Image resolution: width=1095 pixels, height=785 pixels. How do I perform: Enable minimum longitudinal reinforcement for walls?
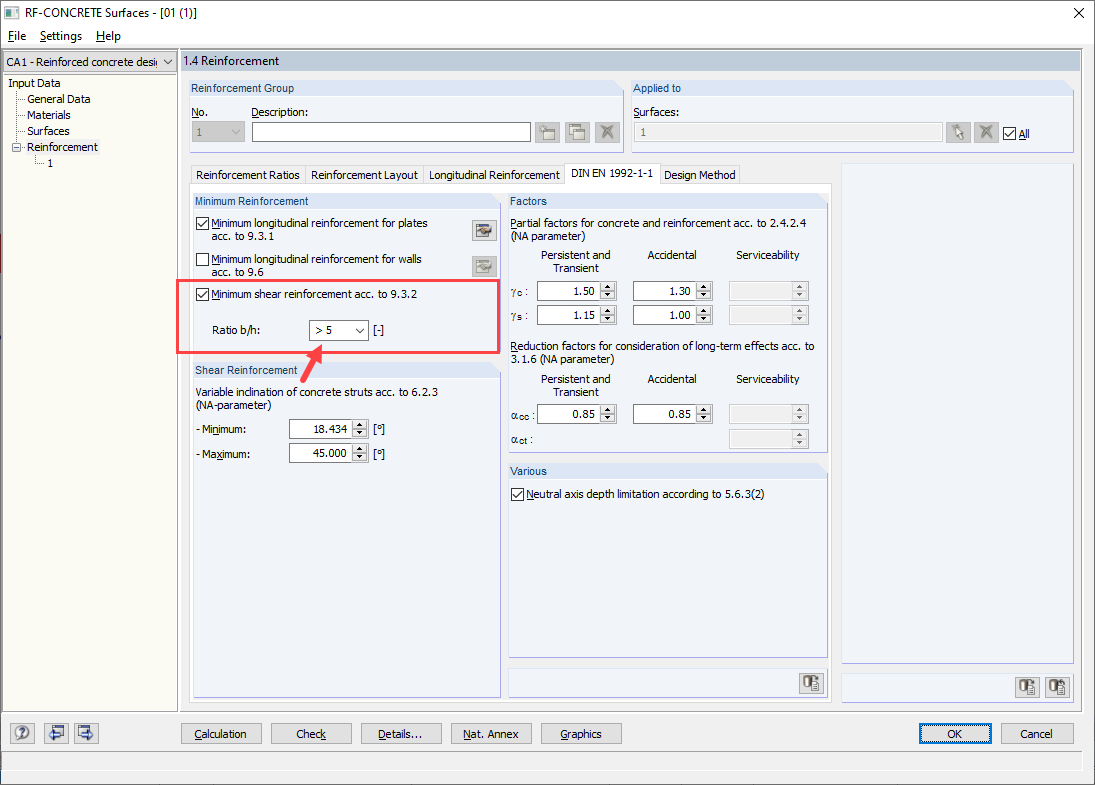(202, 259)
